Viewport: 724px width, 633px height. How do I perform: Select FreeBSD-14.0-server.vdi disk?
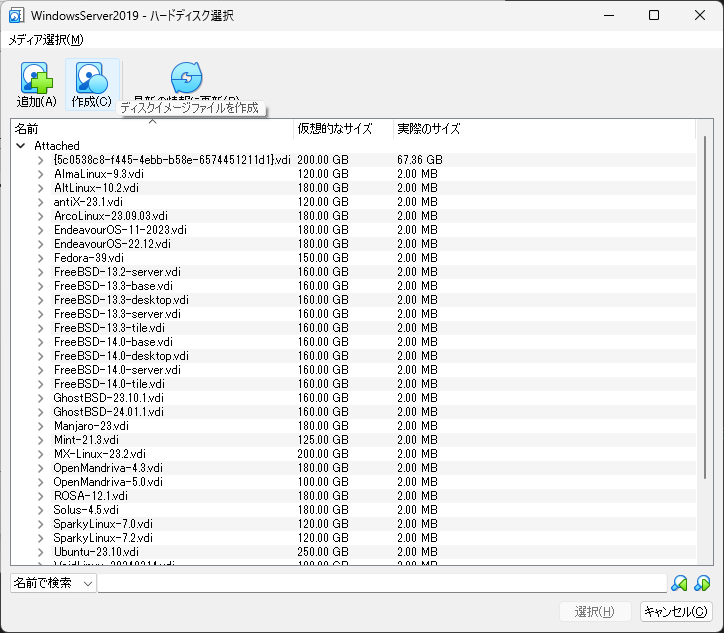[x=117, y=370]
